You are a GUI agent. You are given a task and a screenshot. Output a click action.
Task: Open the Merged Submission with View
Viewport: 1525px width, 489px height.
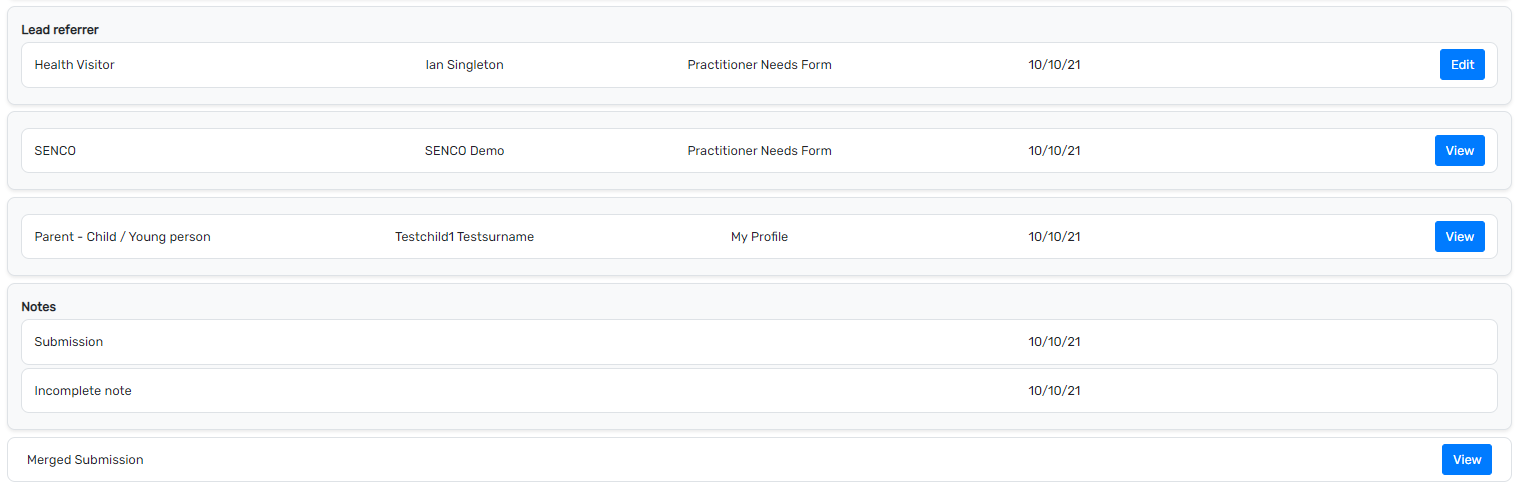(1466, 460)
